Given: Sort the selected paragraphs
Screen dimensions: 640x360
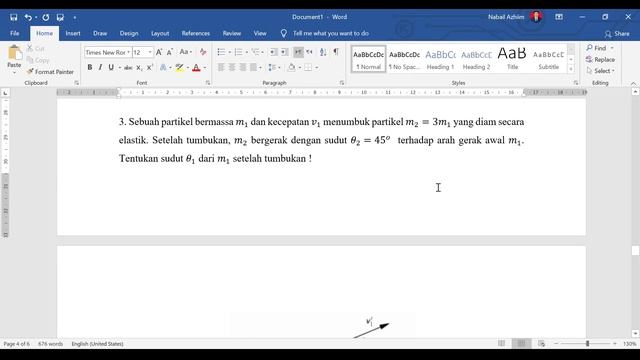Looking at the screenshot, I should (x=323, y=52).
